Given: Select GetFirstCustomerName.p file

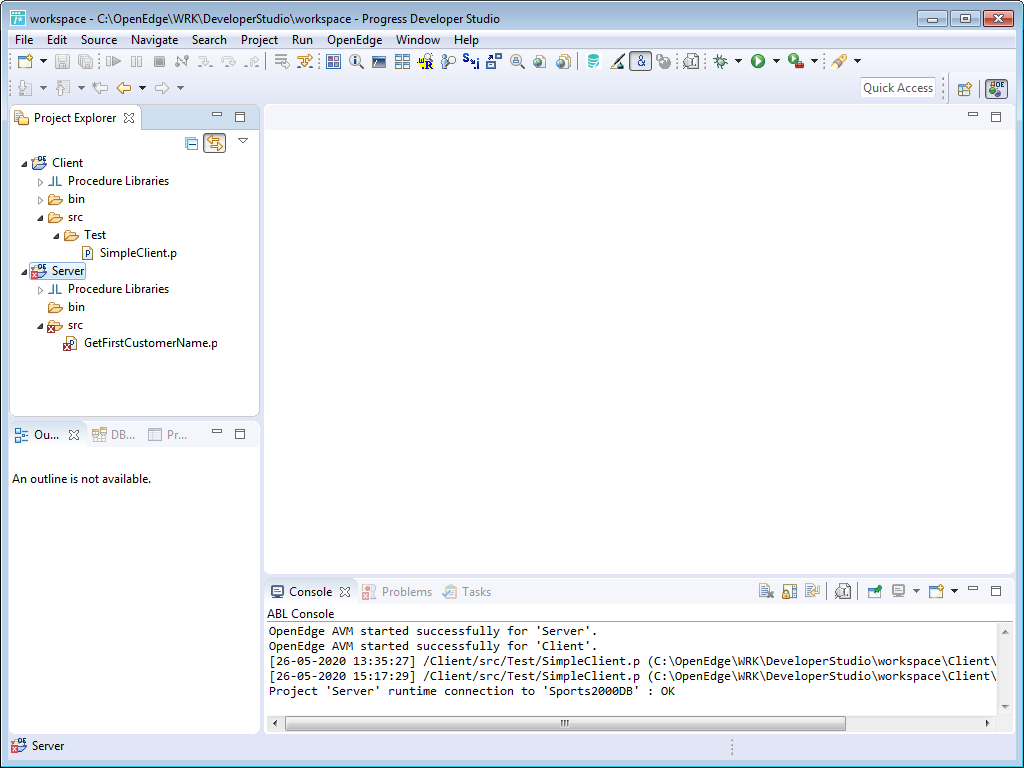Looking at the screenshot, I should (150, 343).
